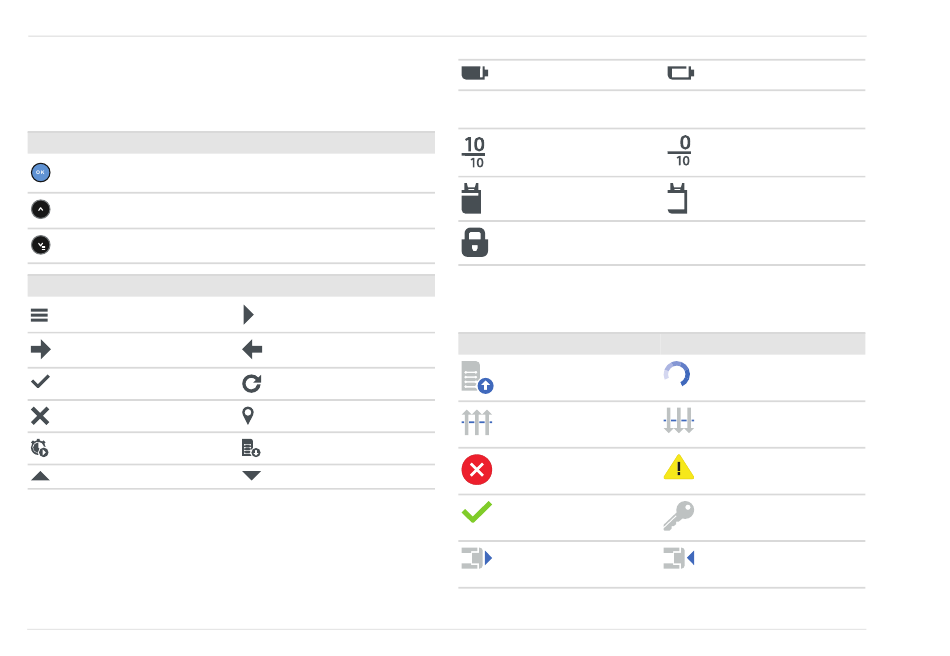The image size is (950, 656).
Task: Click the blue OK button icon
Action: [41, 173]
